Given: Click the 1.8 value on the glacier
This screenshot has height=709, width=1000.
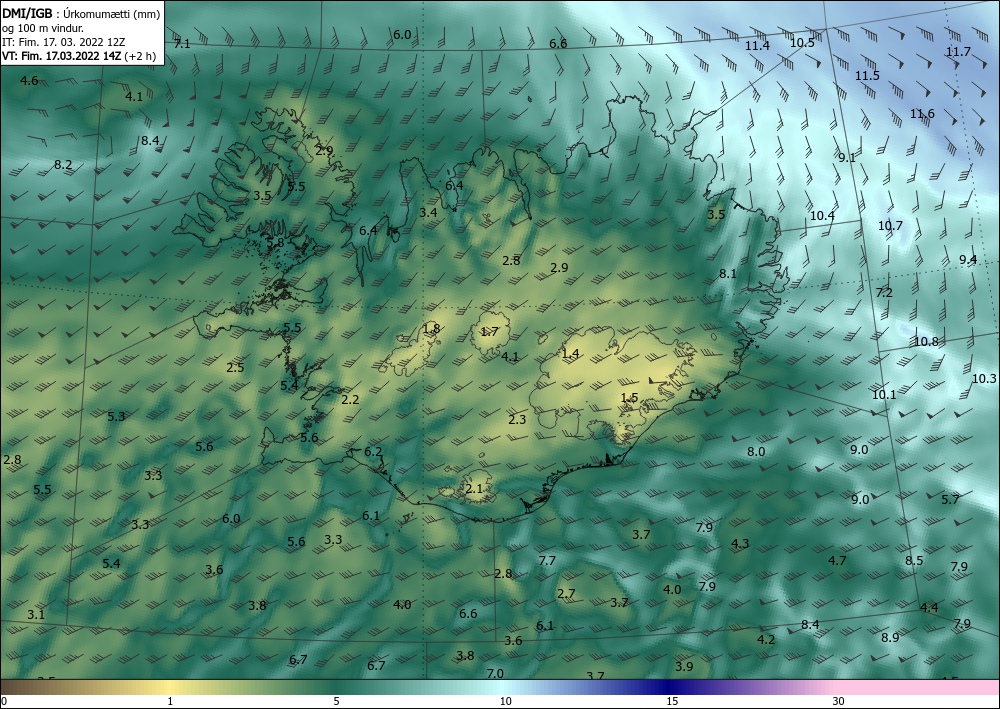Looking at the screenshot, I should point(431,329).
